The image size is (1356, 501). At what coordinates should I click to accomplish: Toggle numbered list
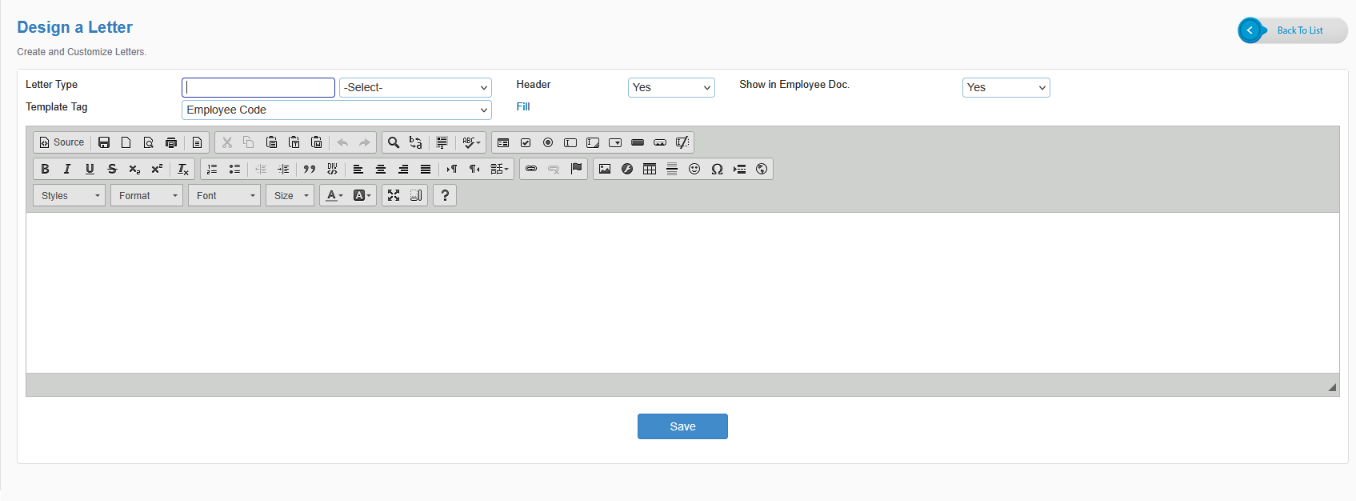coord(212,169)
